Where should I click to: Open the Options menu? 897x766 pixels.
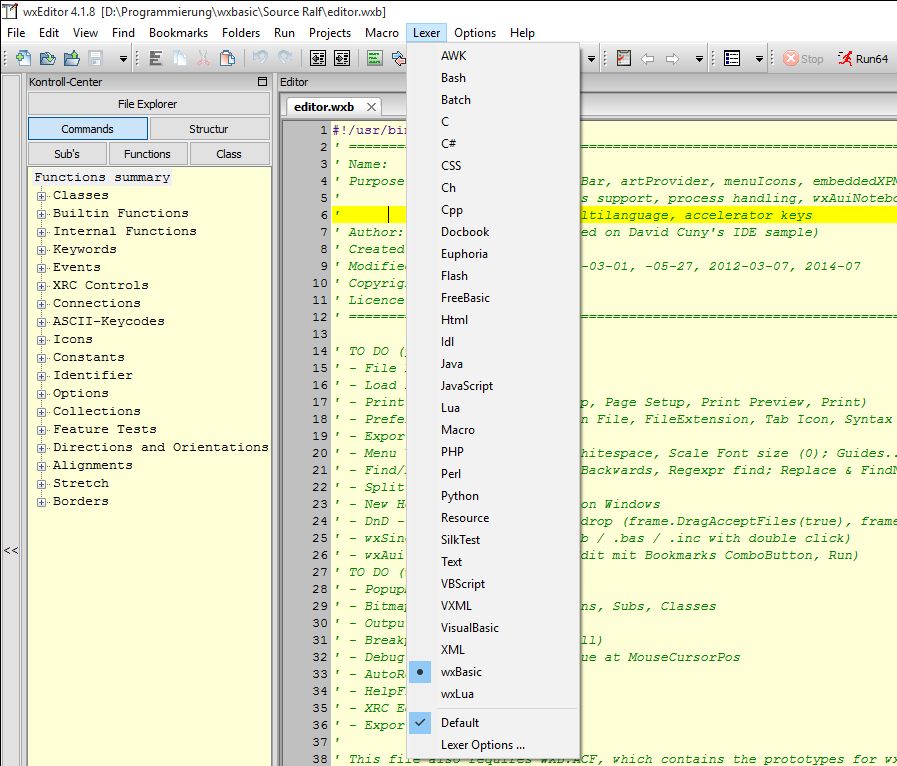[x=475, y=33]
